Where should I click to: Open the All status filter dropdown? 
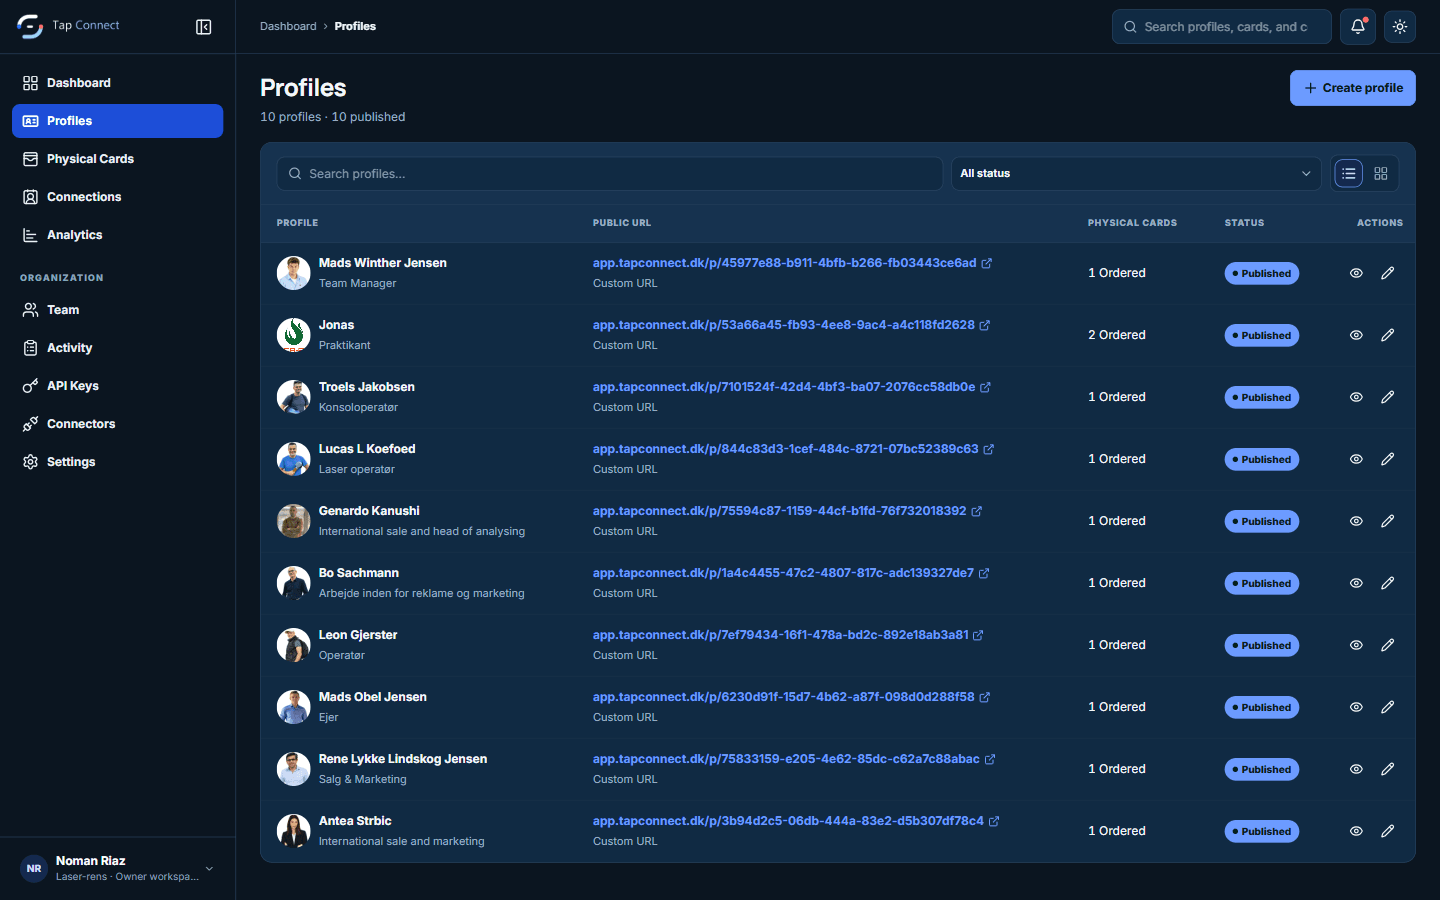pyautogui.click(x=1136, y=174)
